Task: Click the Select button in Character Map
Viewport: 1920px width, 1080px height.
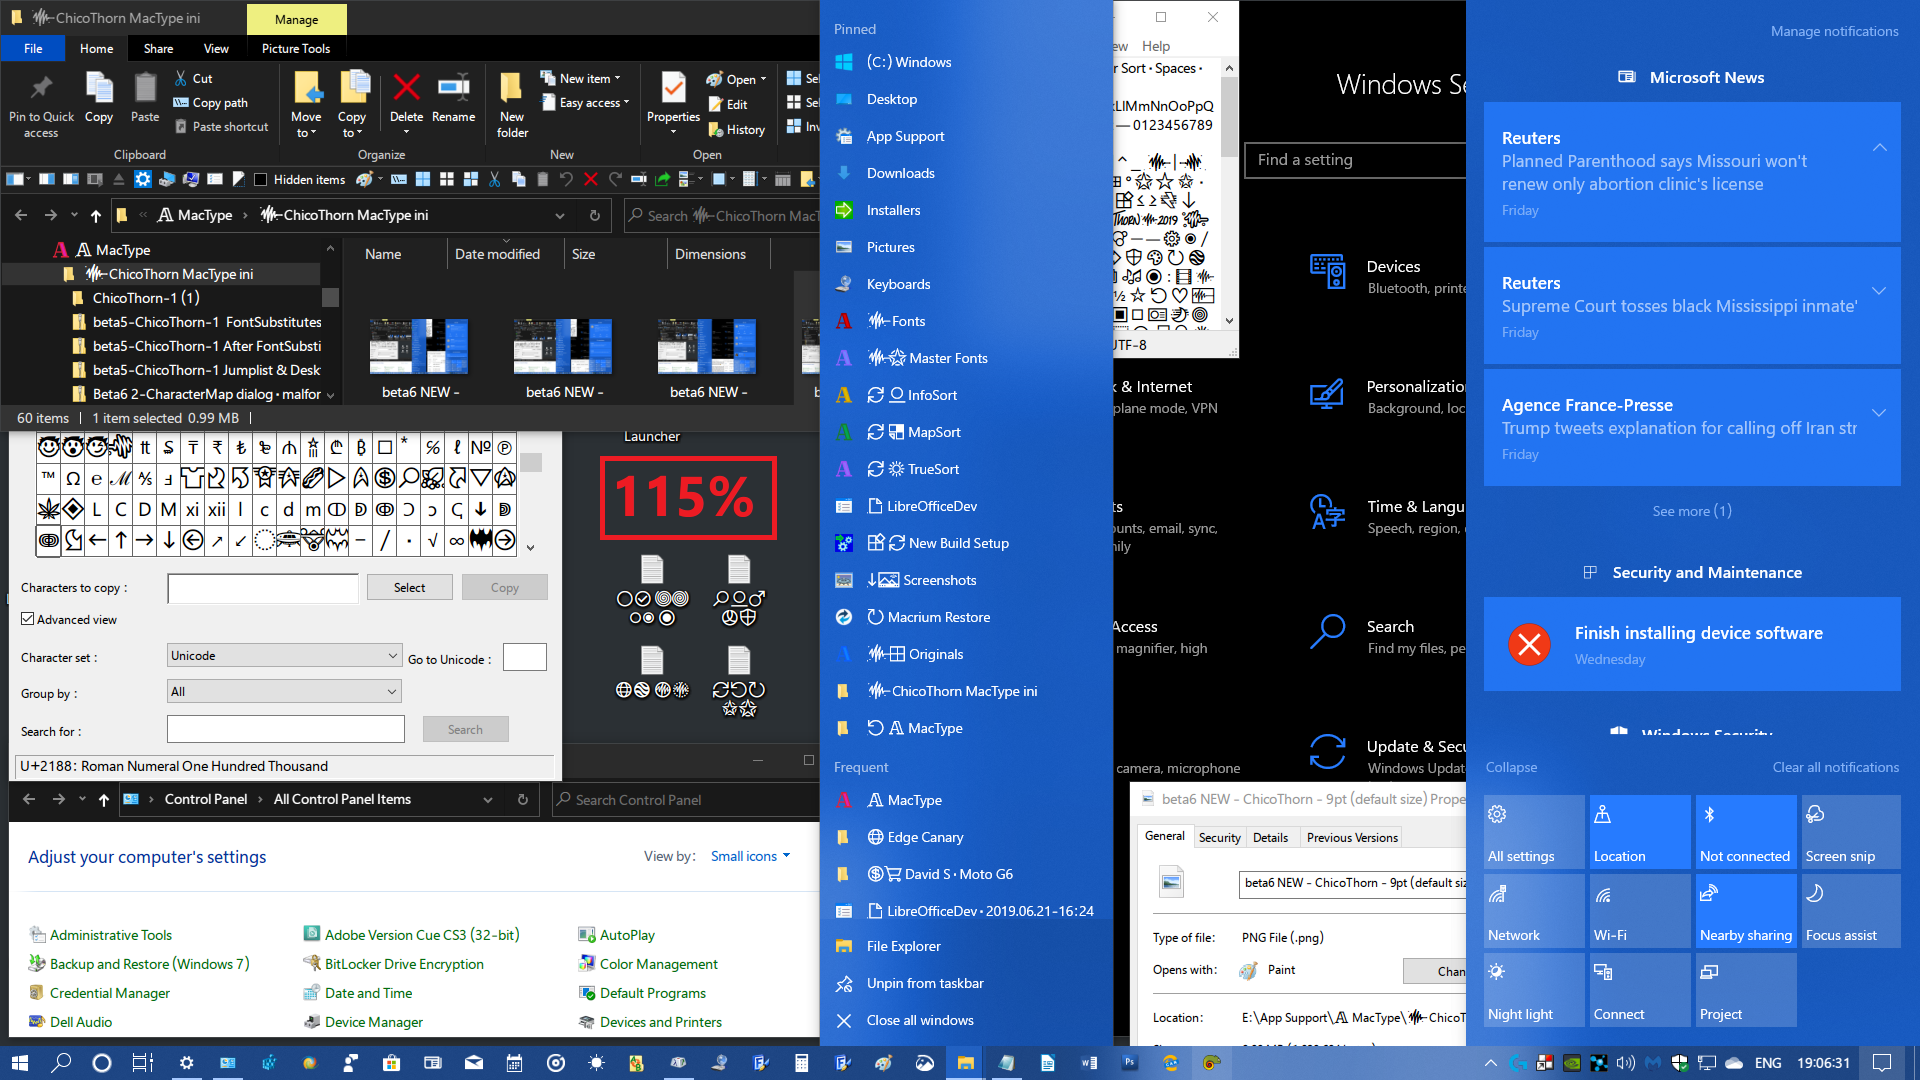Action: pyautogui.click(x=409, y=588)
